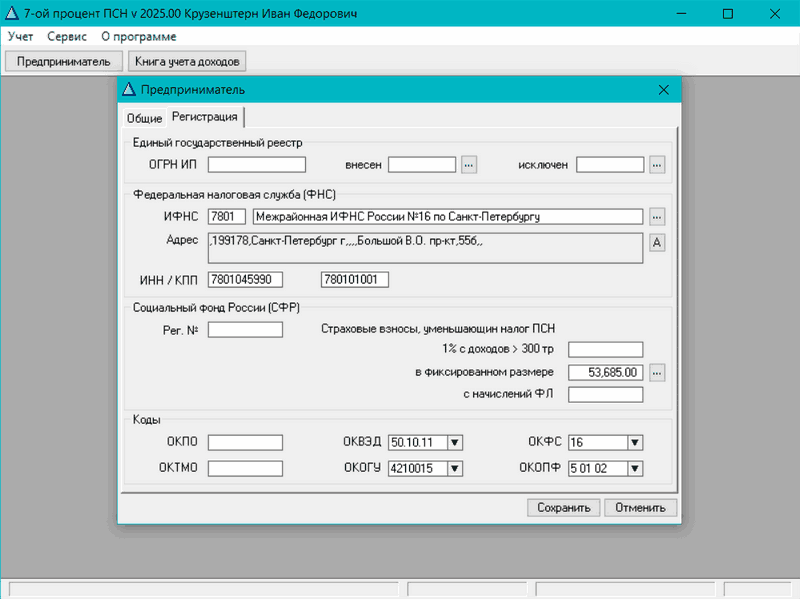Click the 'A' address button
Viewport: 800px width, 600px height.
tap(657, 242)
